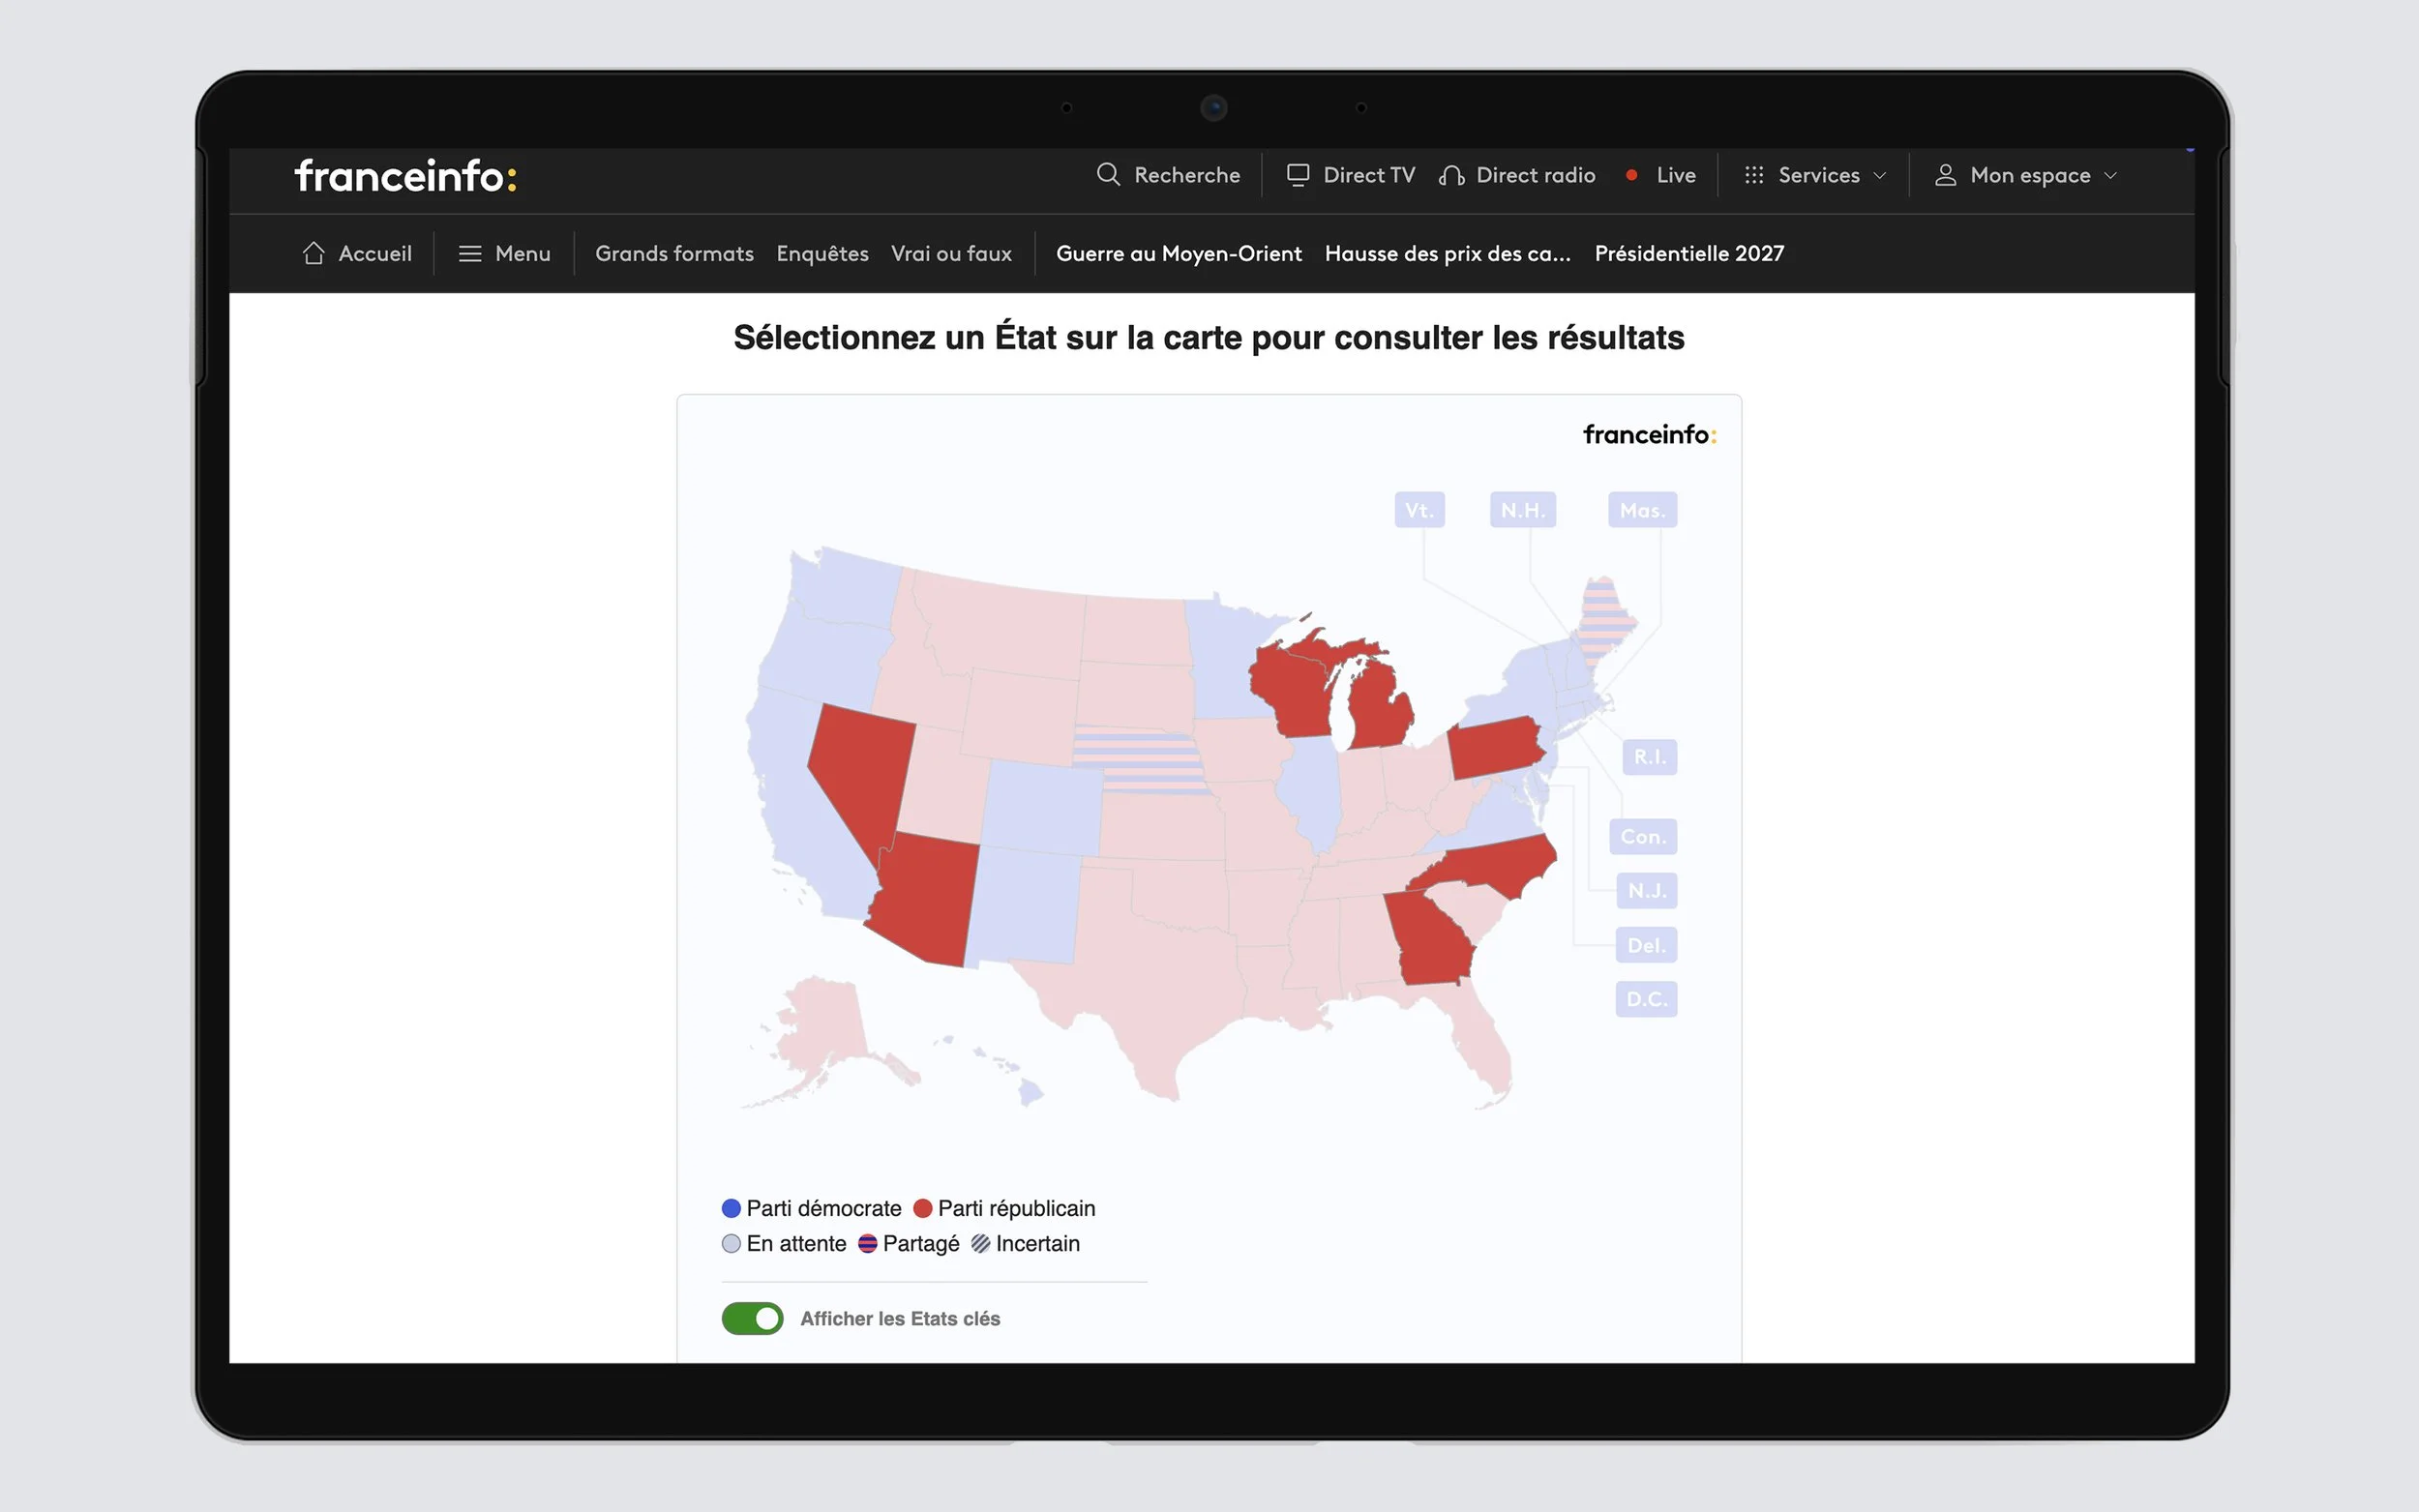Screen dimensions: 2419x1512
Task: Toggle Afficher les Etats clés switch
Action: coord(752,1318)
